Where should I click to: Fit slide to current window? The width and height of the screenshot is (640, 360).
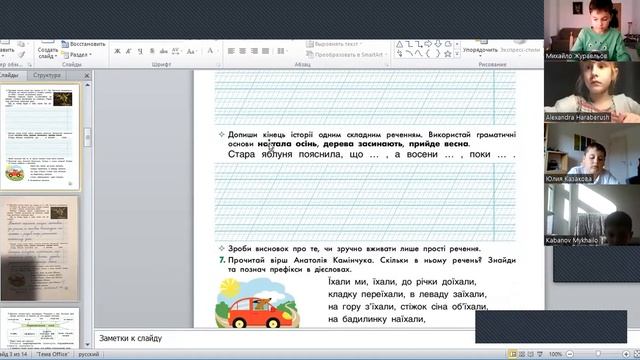(636, 354)
